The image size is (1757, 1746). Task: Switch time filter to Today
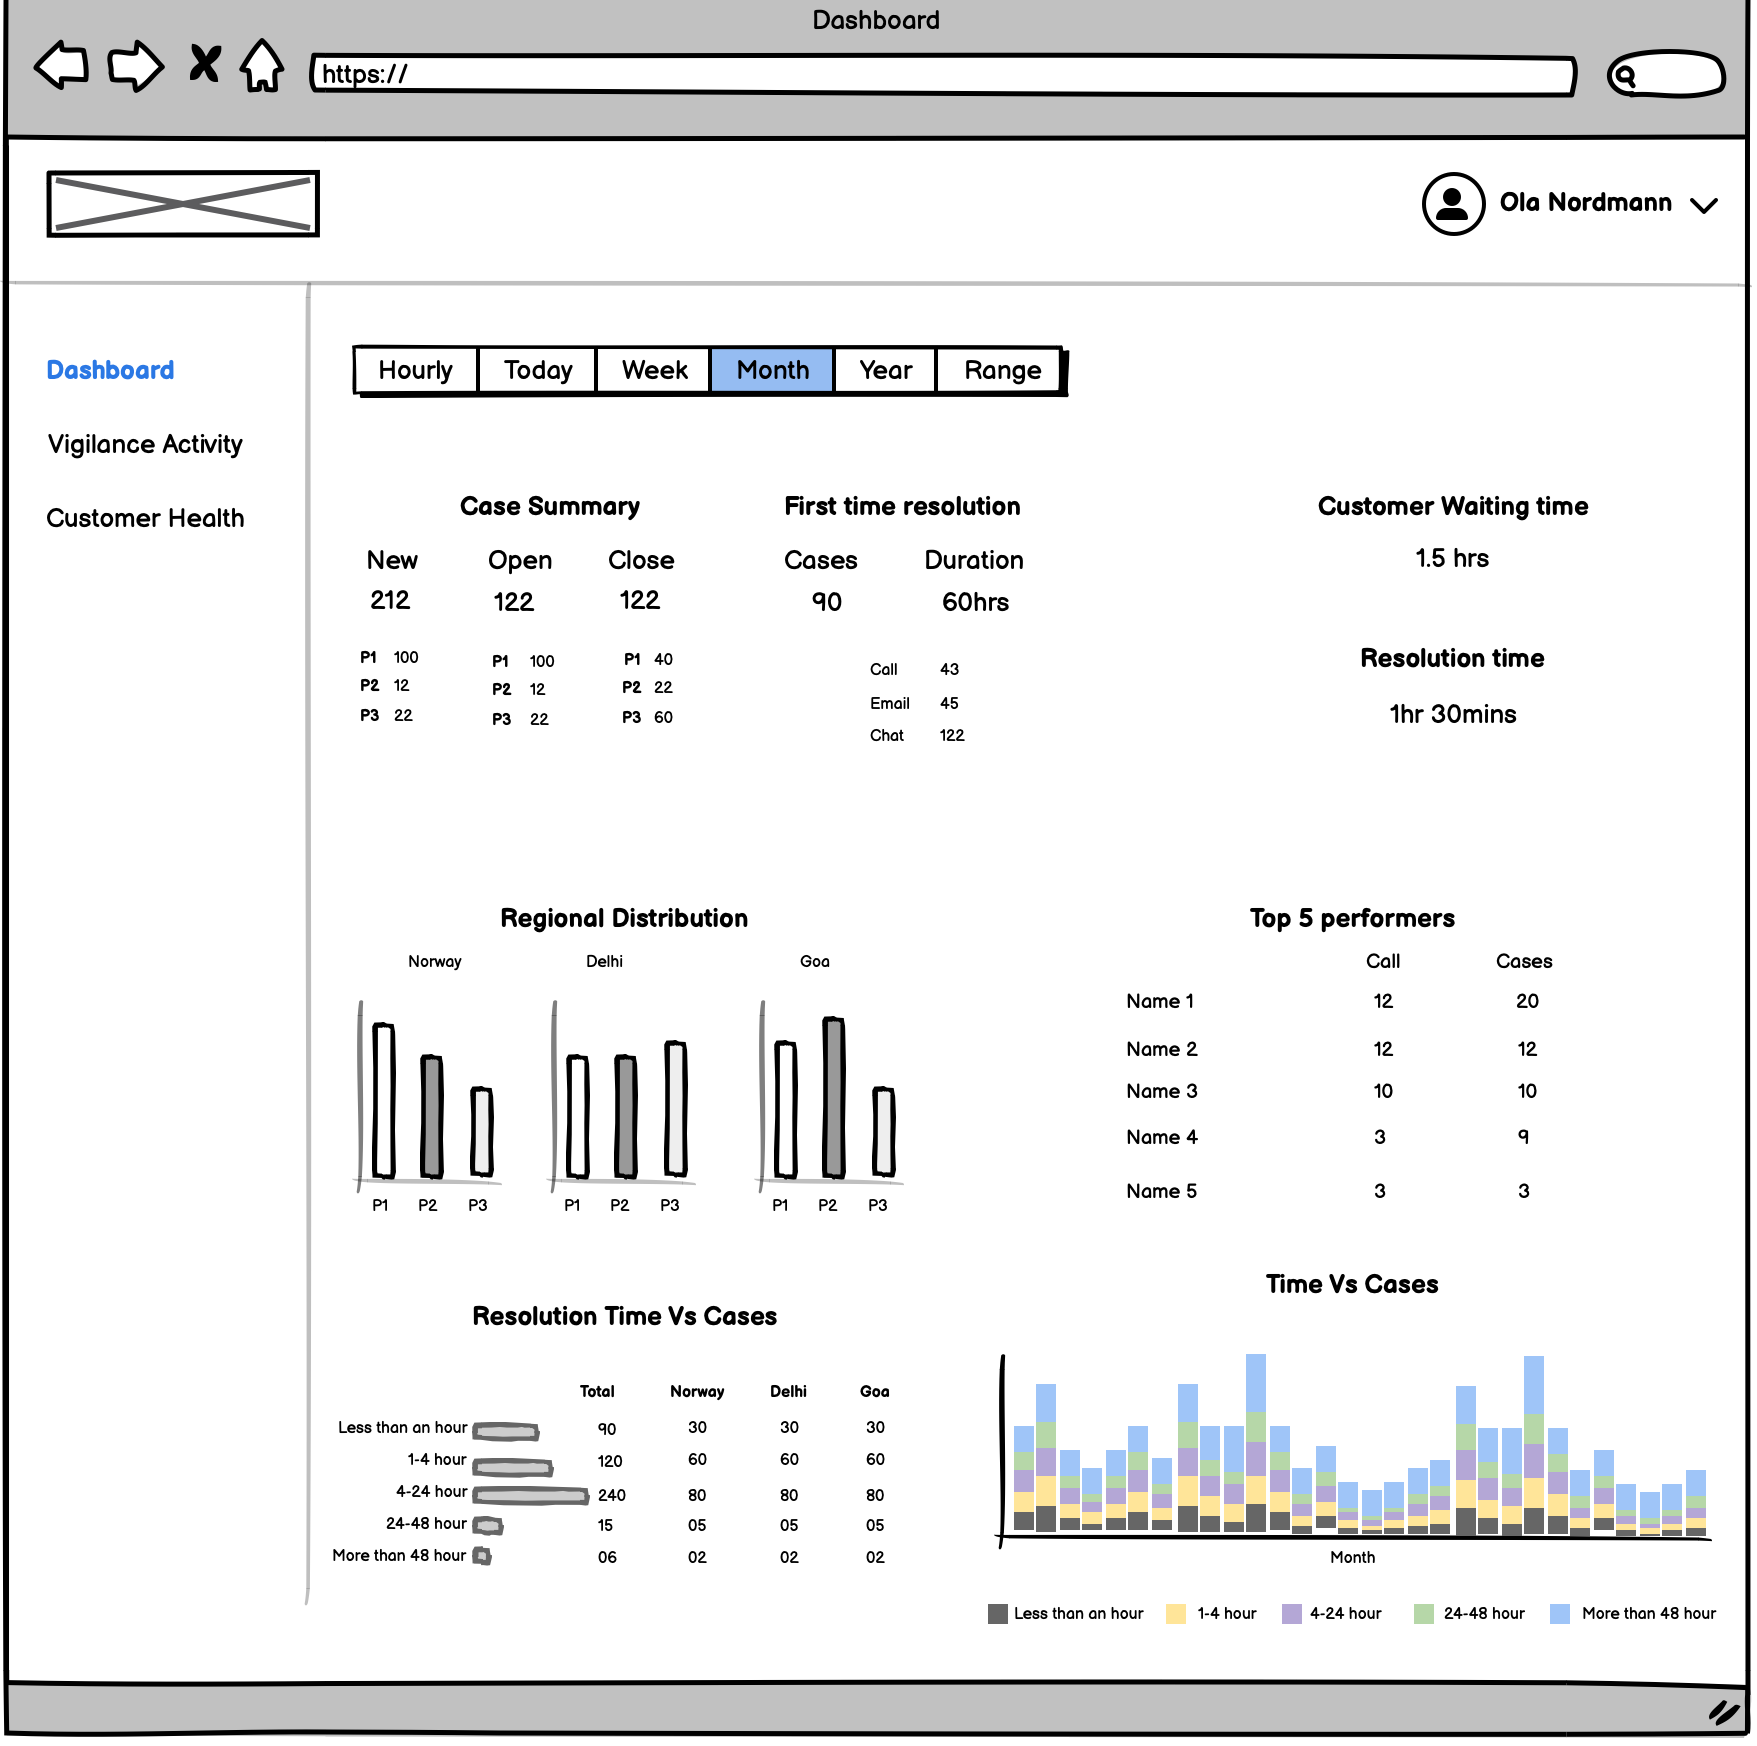(537, 371)
